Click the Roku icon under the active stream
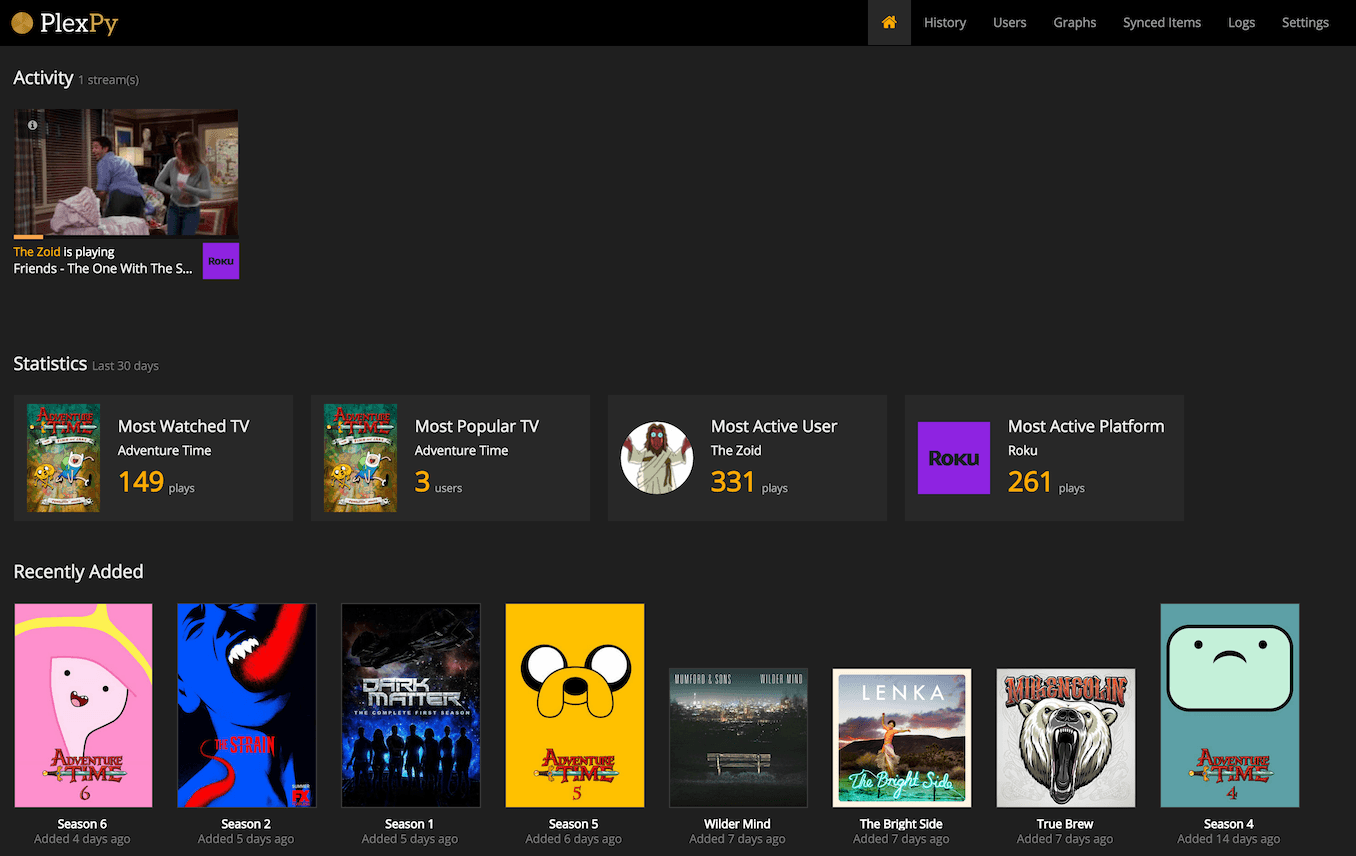 [x=221, y=261]
